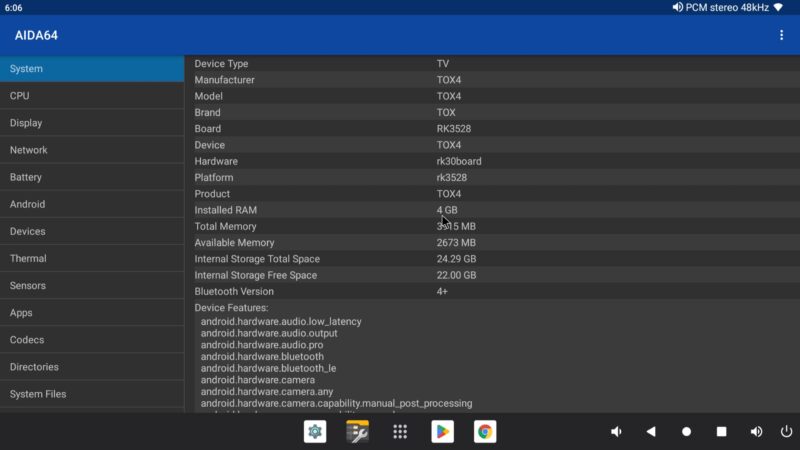Tap the Back triangle navigation button
Image resolution: width=800 pixels, height=450 pixels.
[x=651, y=432]
